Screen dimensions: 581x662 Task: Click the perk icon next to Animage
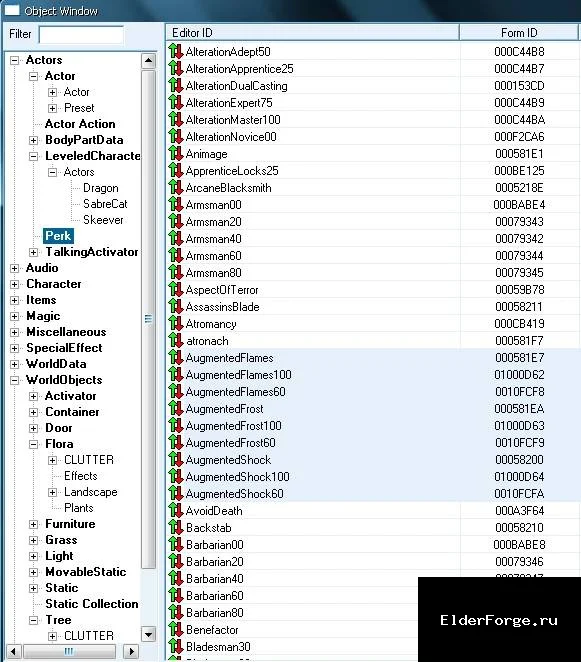pyautogui.click(x=176, y=154)
